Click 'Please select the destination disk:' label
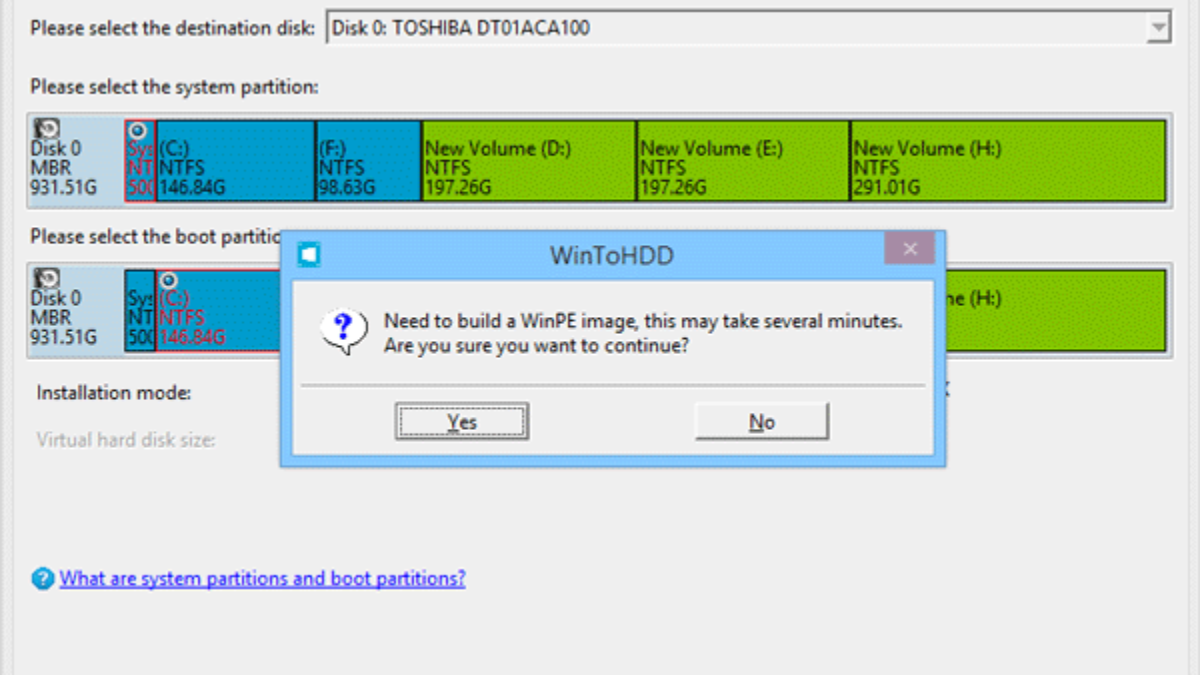Viewport: 1200px width, 675px height. click(x=174, y=28)
